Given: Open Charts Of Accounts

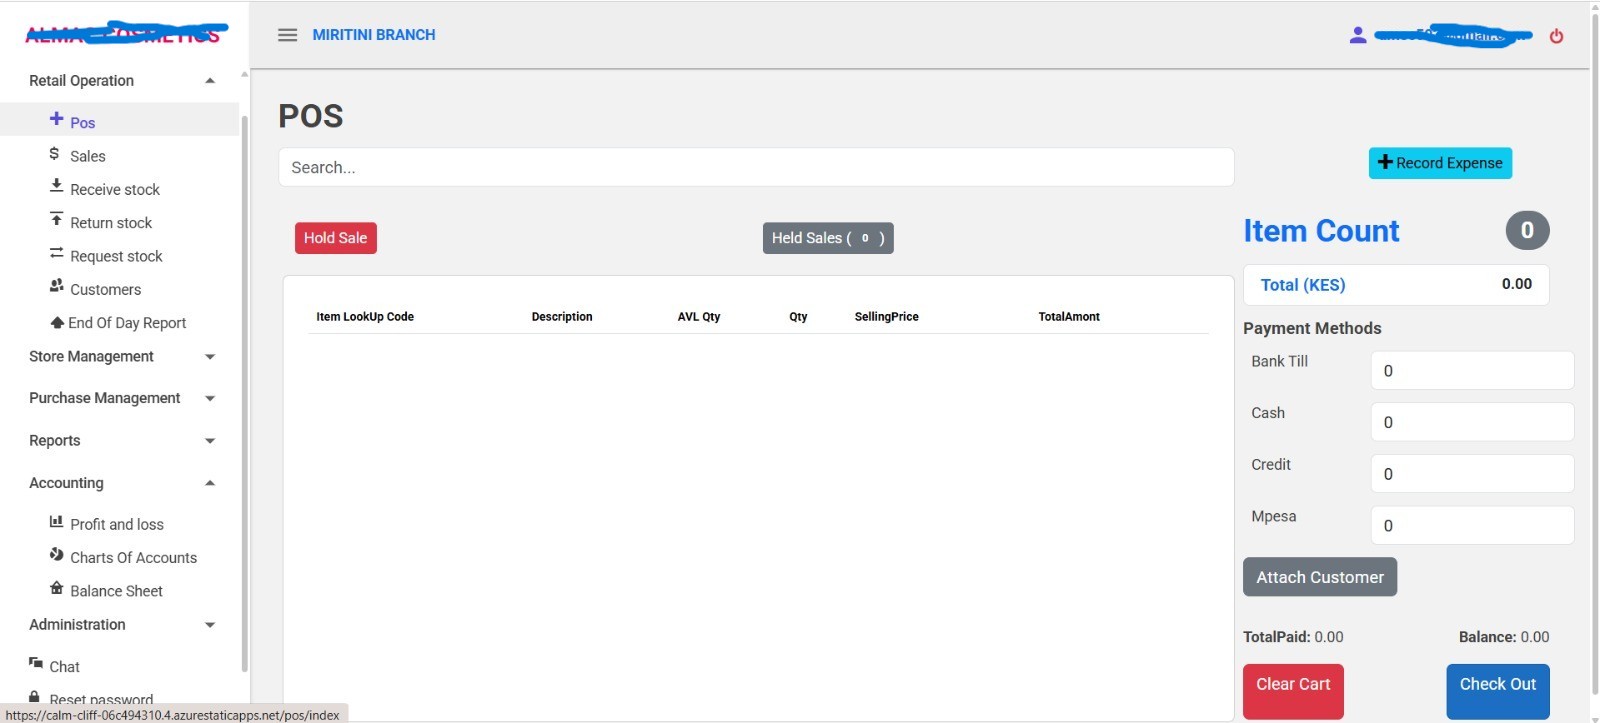Looking at the screenshot, I should (133, 558).
